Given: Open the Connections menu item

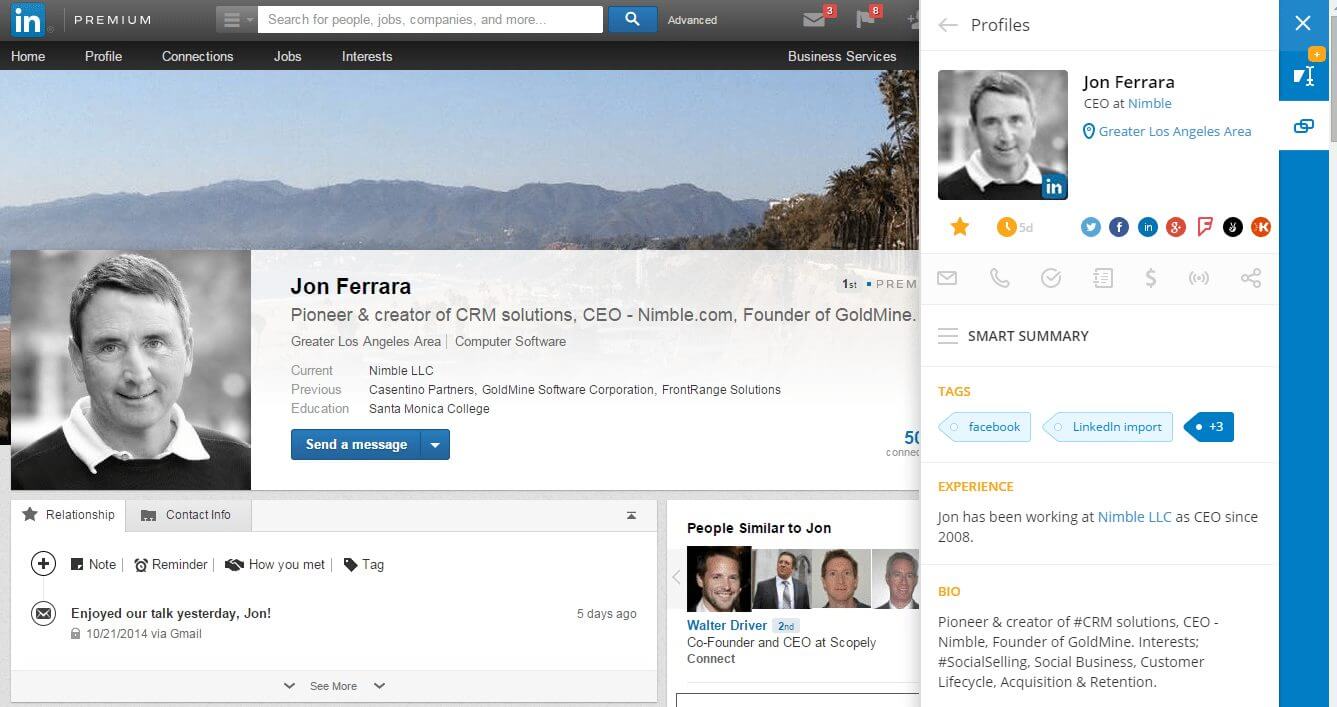Looking at the screenshot, I should tap(197, 56).
